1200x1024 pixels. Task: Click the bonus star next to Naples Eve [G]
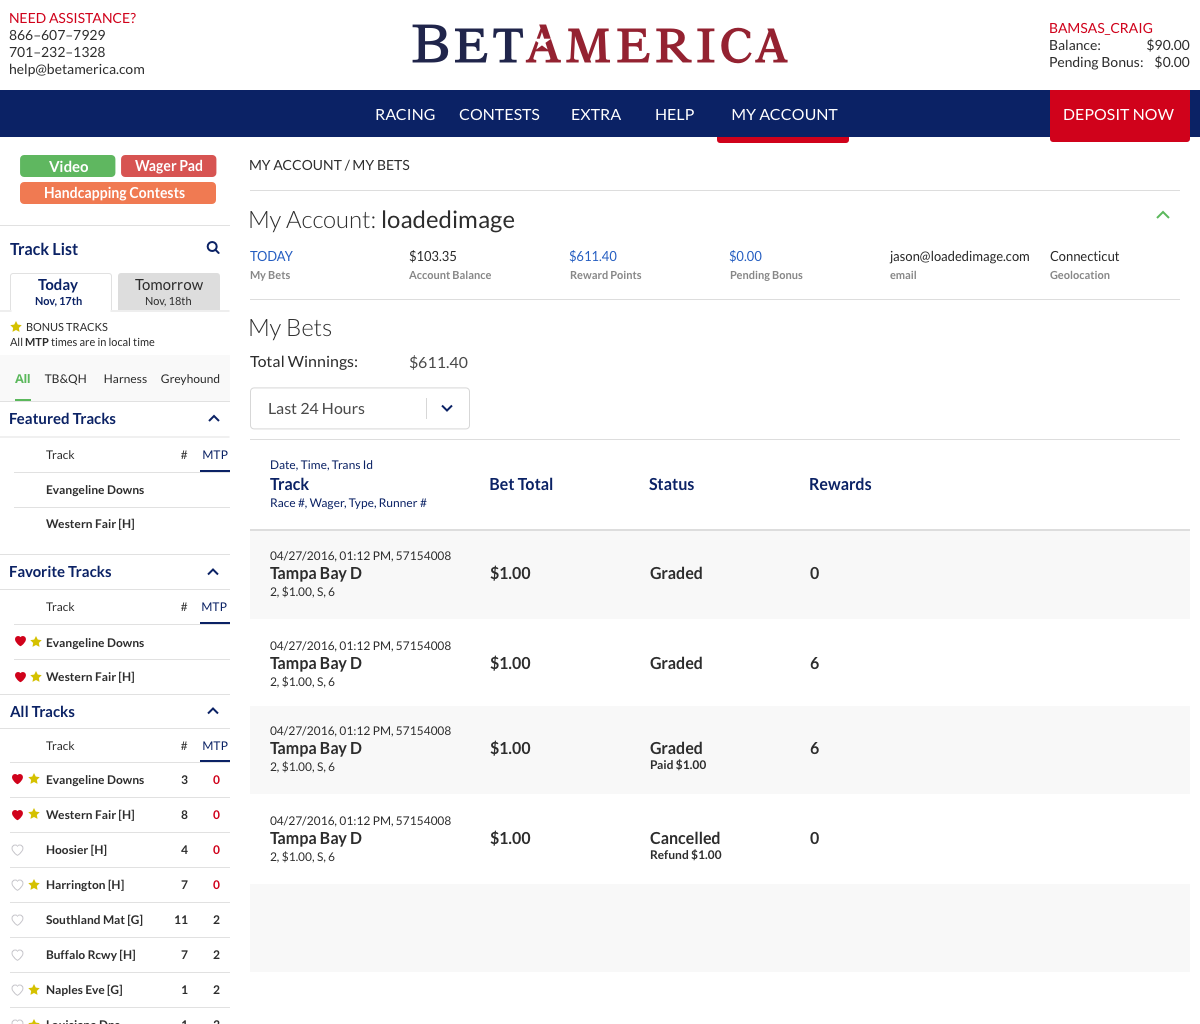point(34,990)
